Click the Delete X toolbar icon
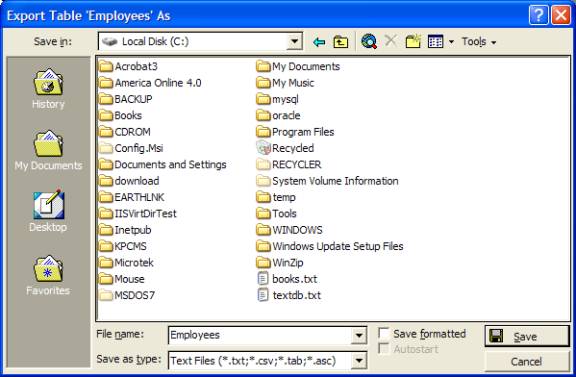This screenshot has height=377, width=576. 391,41
